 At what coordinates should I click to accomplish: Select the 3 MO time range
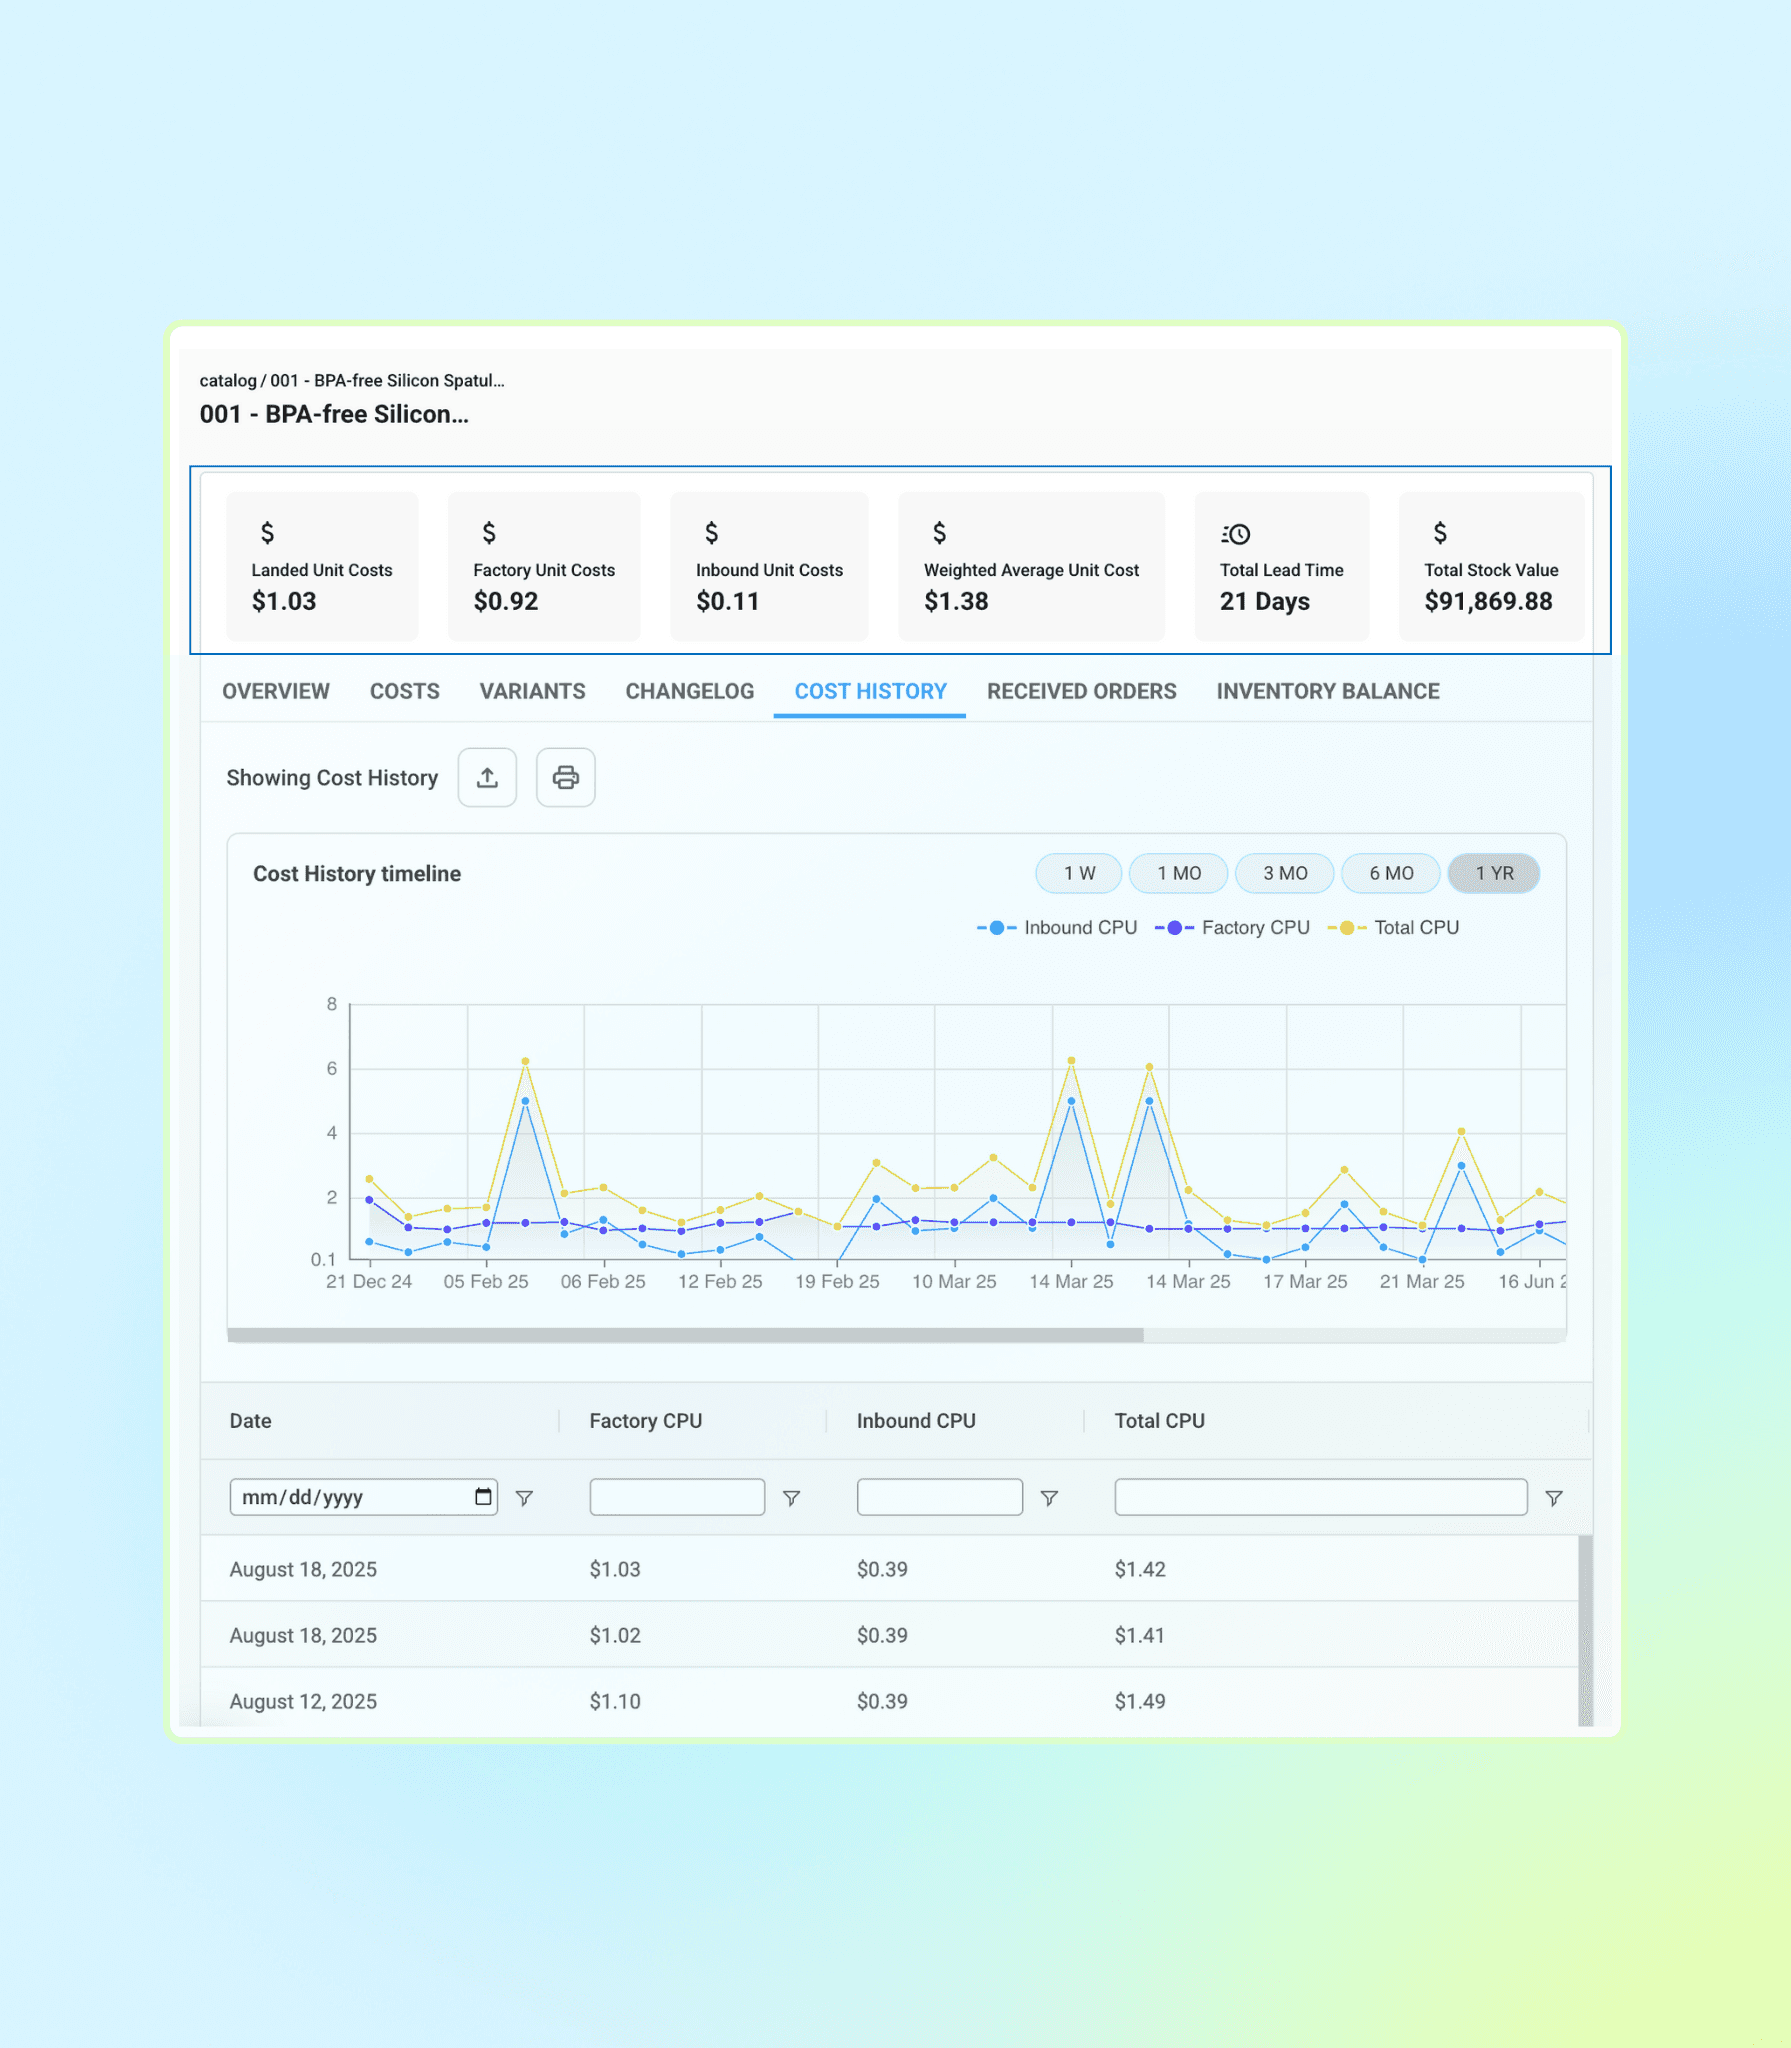pyautogui.click(x=1285, y=873)
